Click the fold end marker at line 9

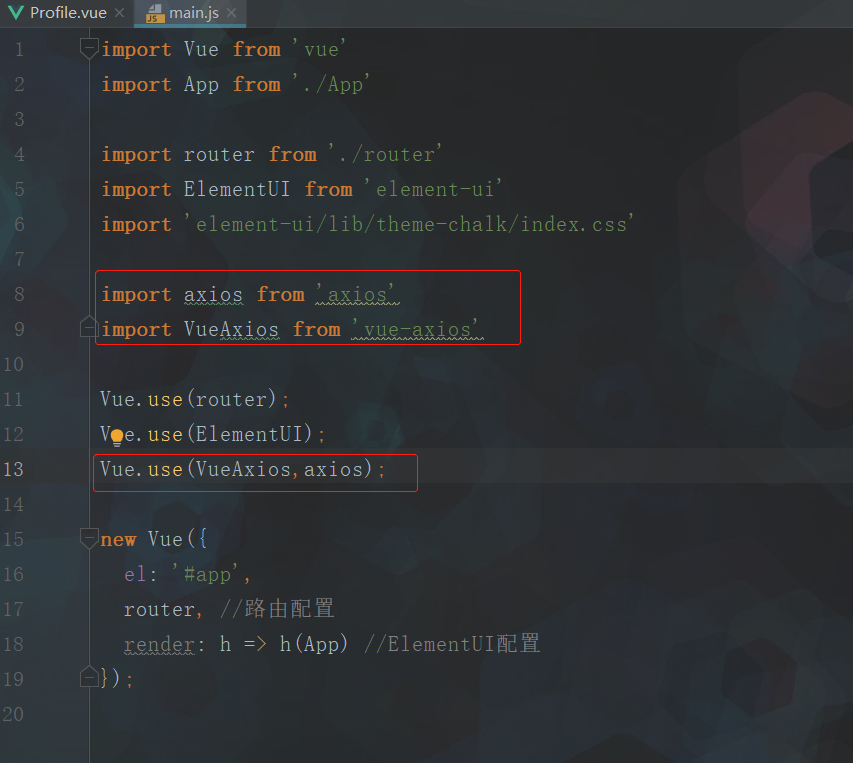pos(89,326)
